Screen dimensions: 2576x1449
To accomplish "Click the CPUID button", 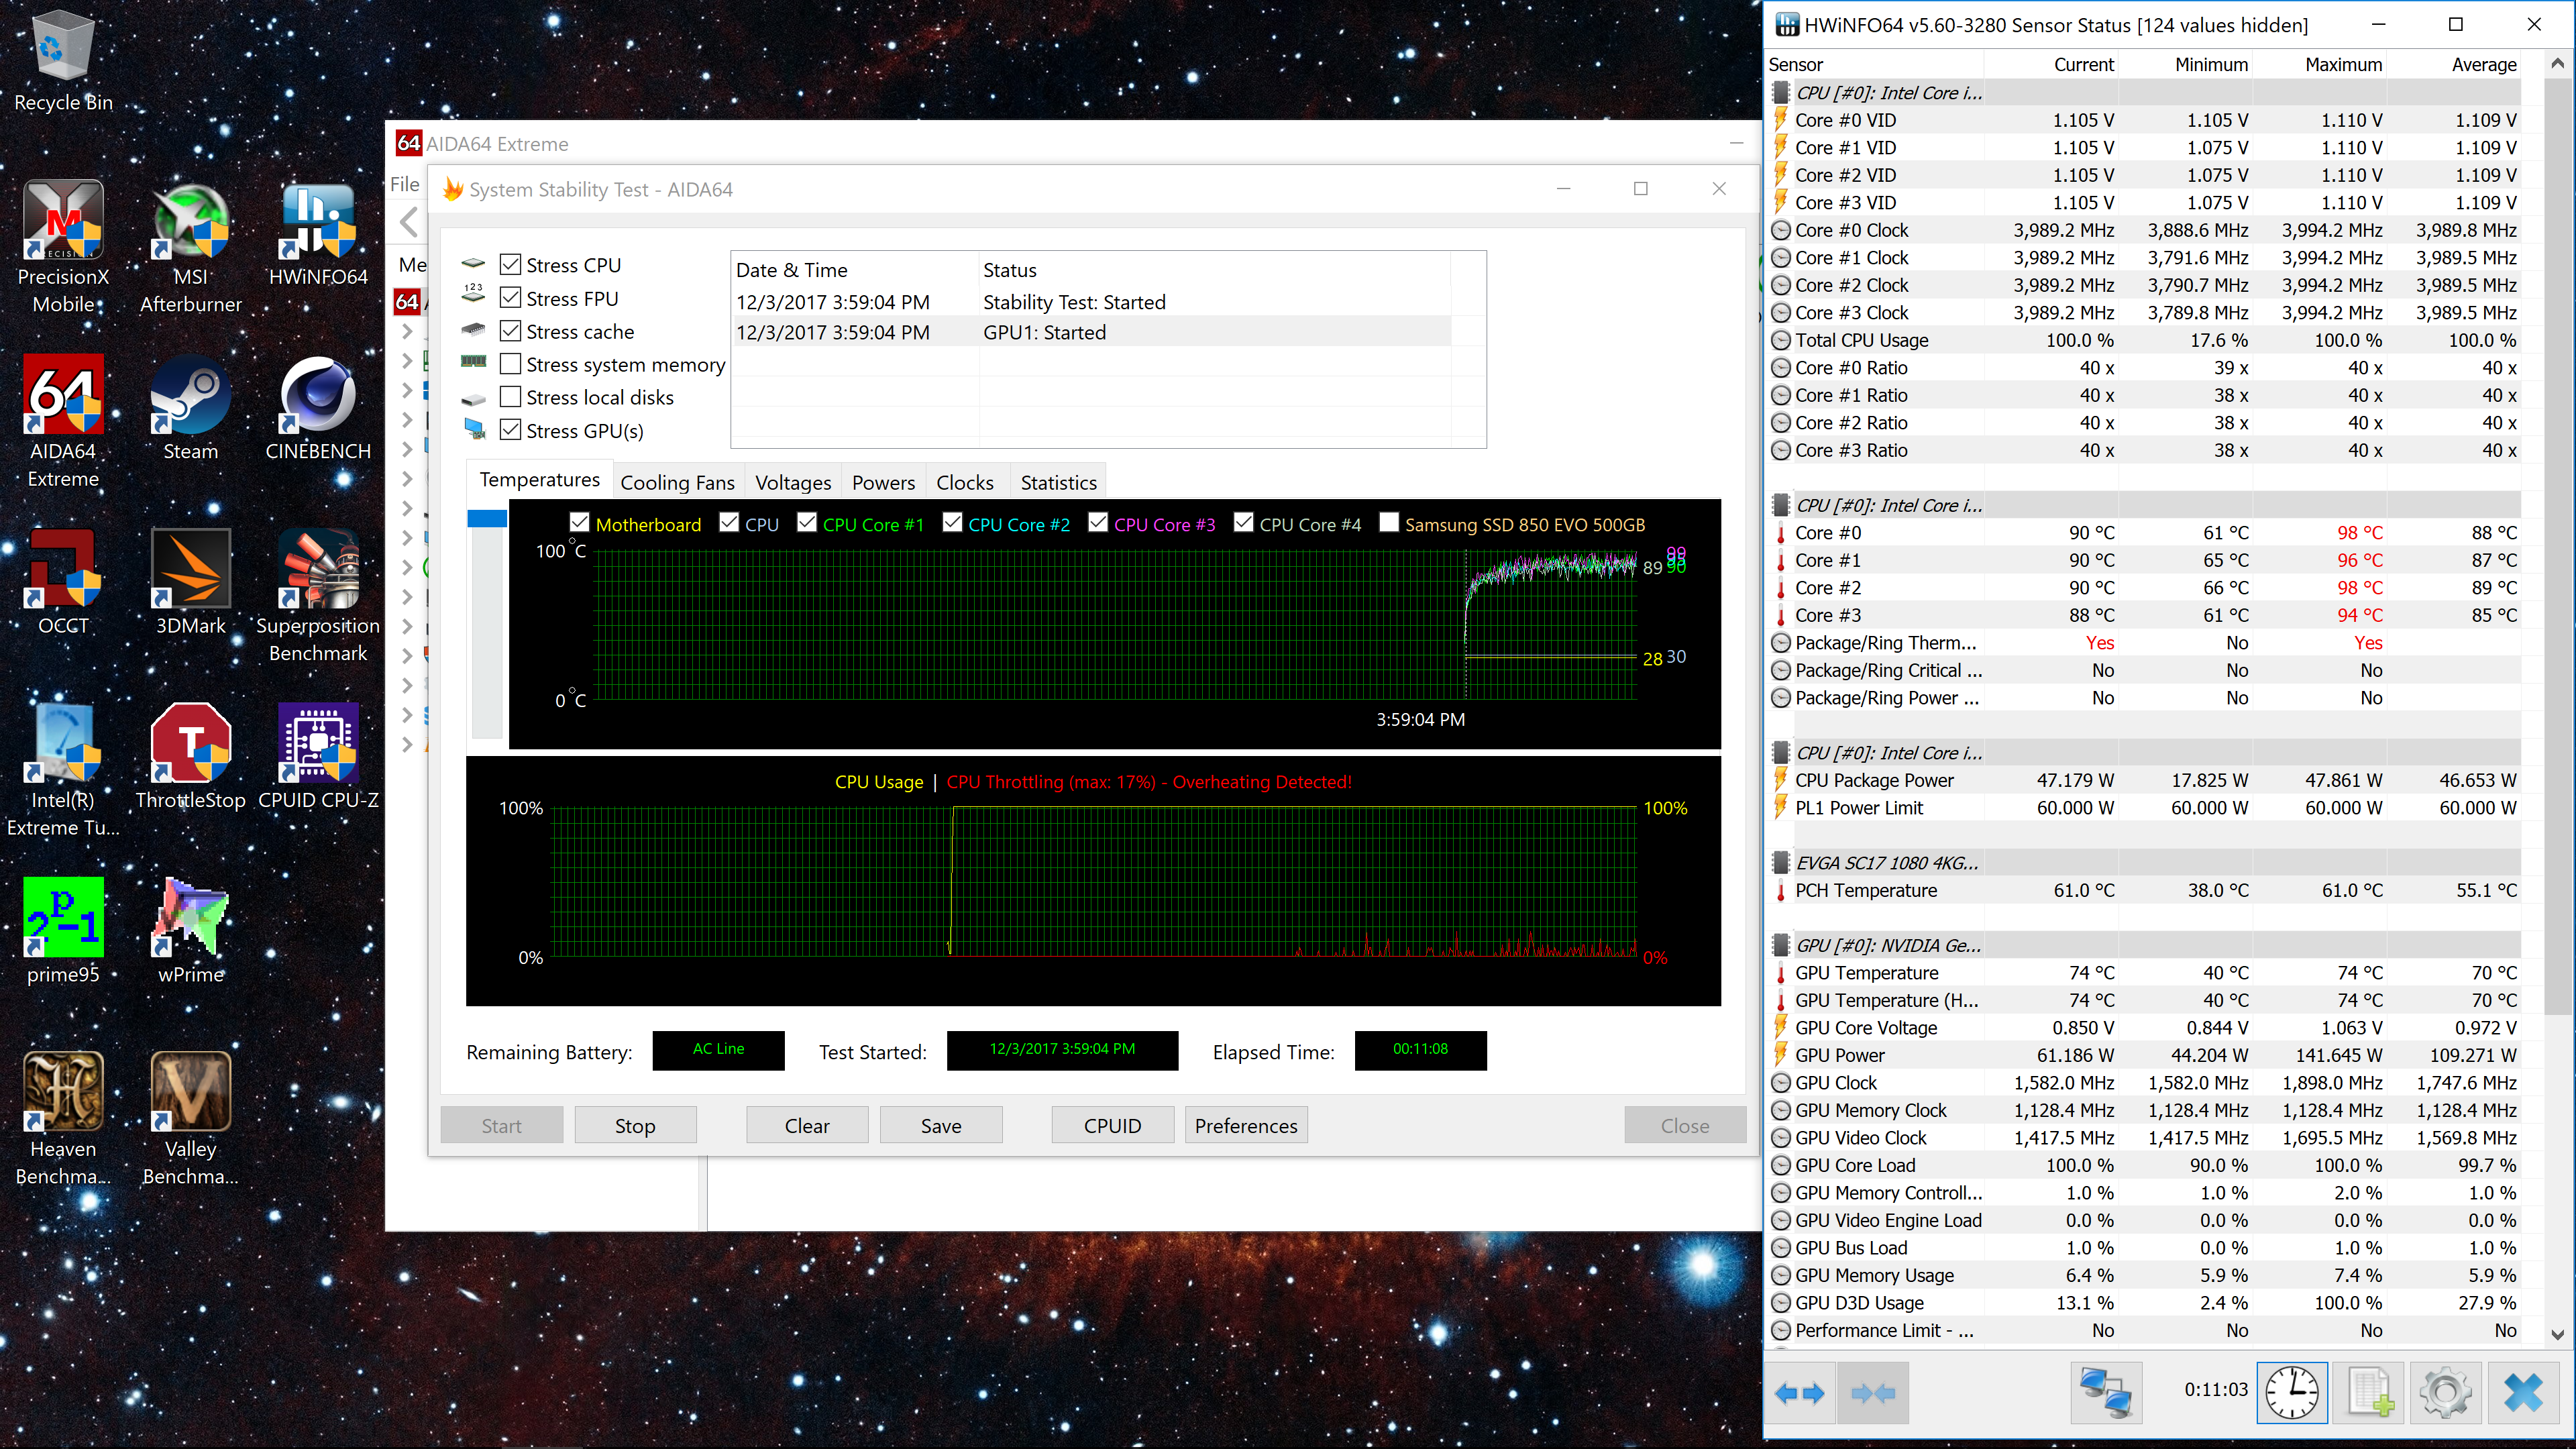I will 1112,1125.
